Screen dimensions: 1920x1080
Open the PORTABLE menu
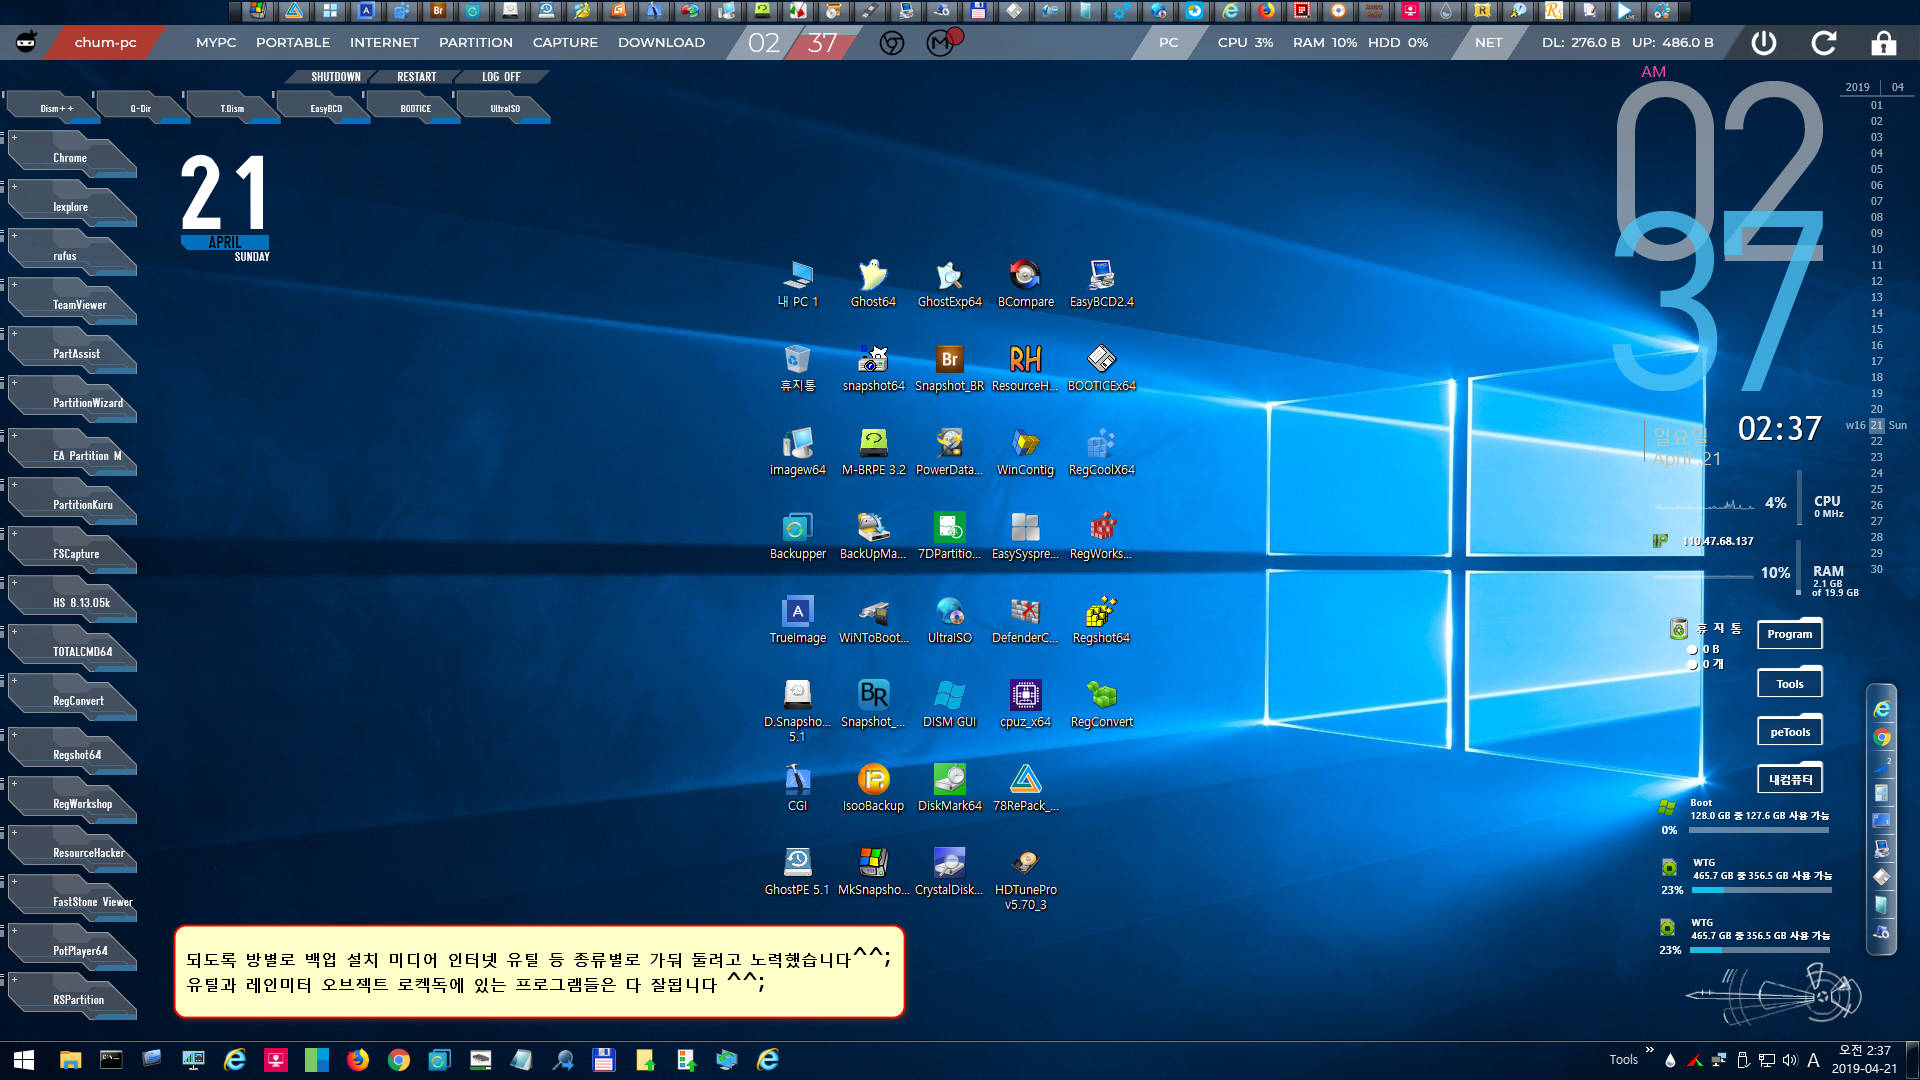[293, 43]
